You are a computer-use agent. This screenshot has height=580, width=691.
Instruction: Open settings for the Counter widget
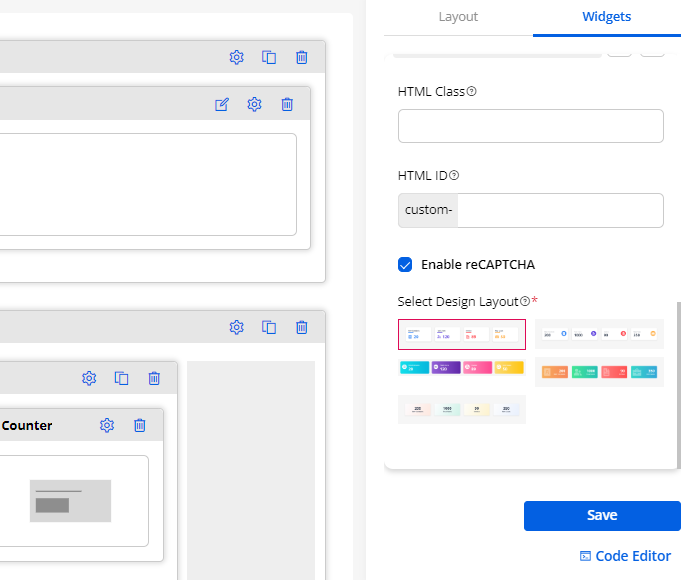point(107,425)
